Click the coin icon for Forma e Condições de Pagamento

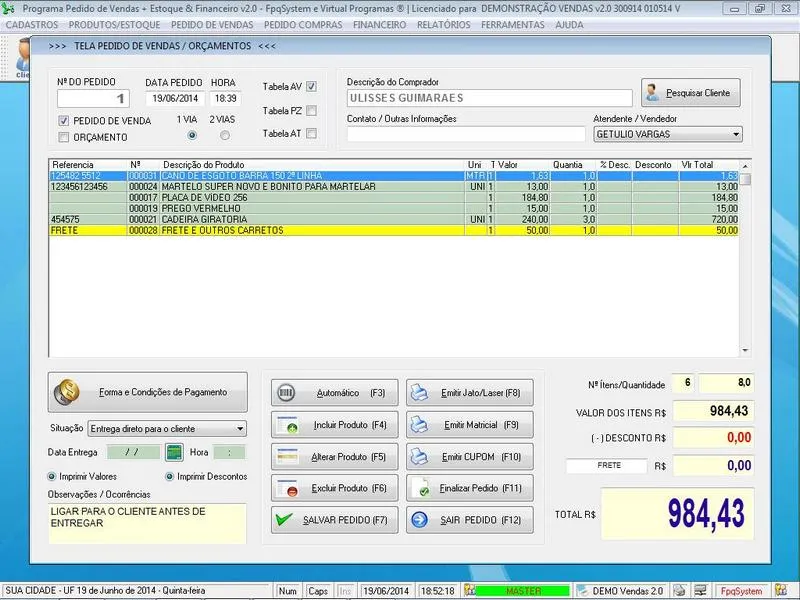tap(67, 392)
